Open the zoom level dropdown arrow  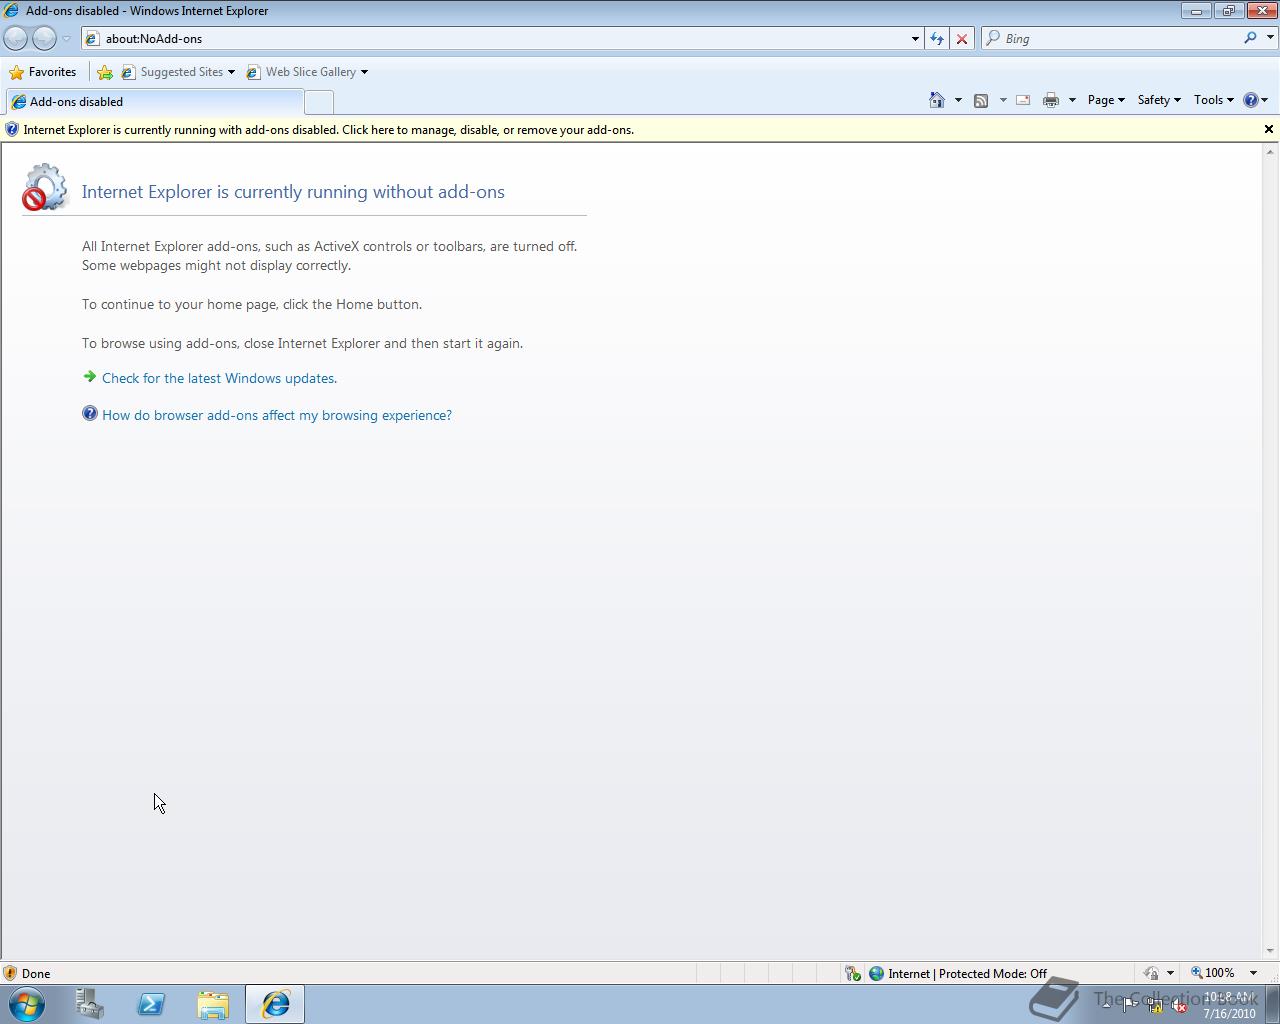tap(1253, 973)
